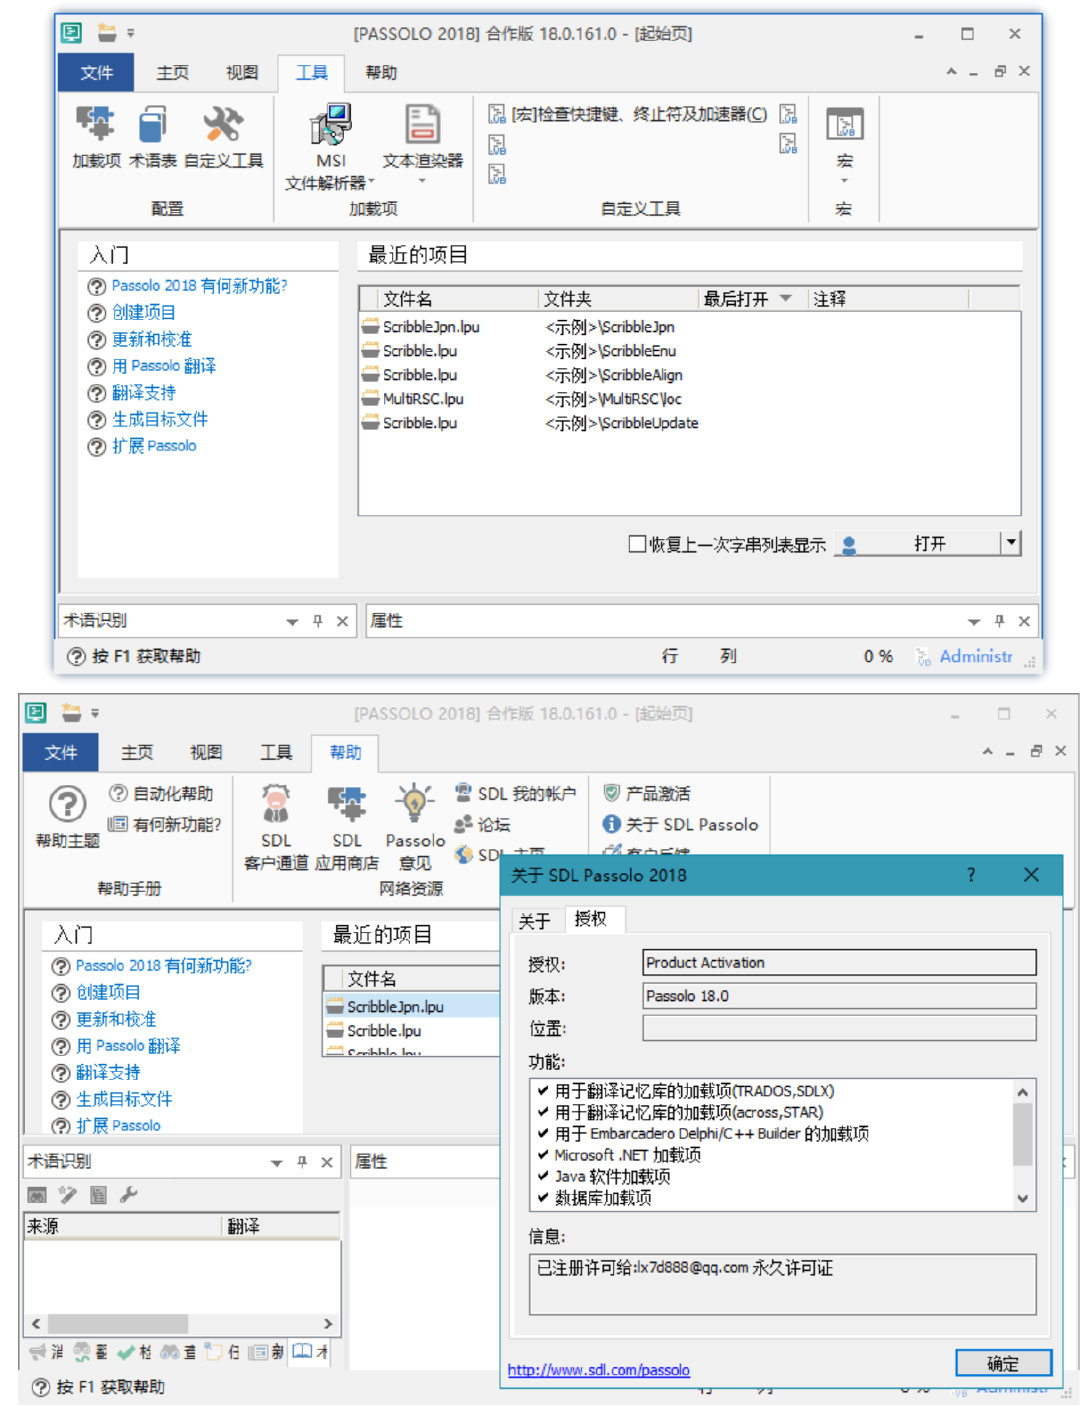Click 术语识别 list horizontal scrollbar thumb
The width and height of the screenshot is (1080, 1407).
pos(118,1323)
